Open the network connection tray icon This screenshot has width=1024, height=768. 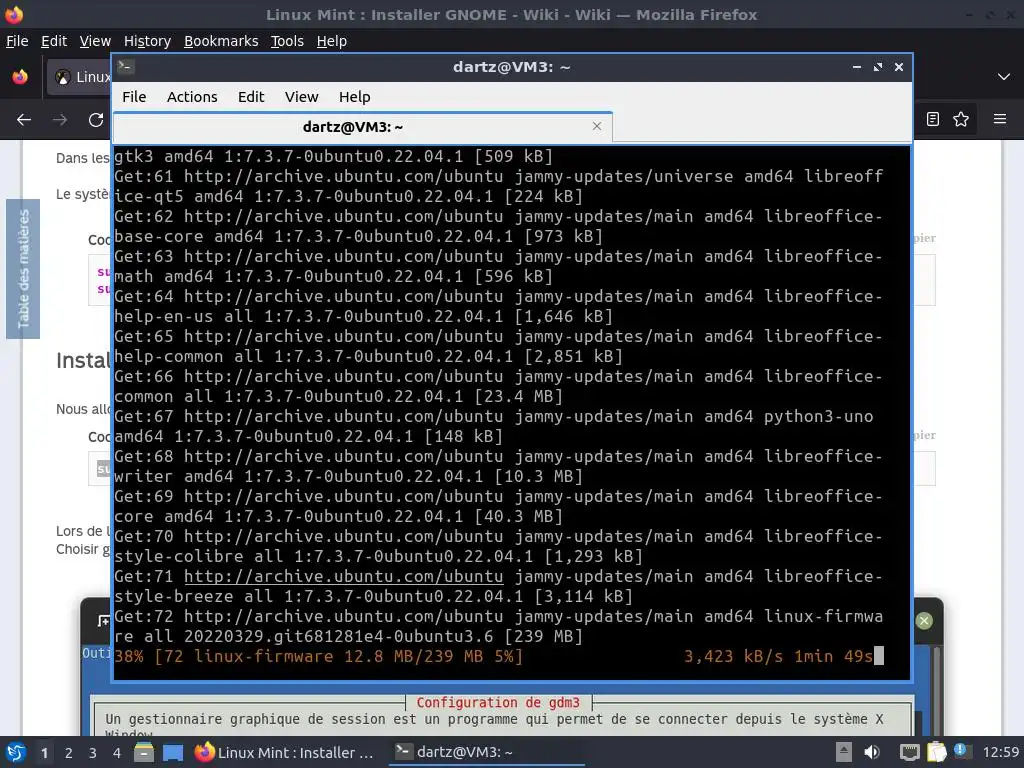909,752
